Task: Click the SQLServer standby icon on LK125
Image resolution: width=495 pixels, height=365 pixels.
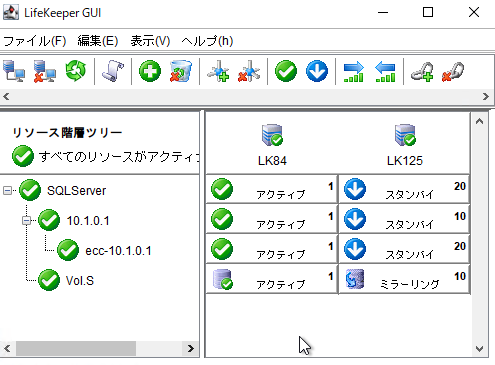Action: (x=355, y=189)
